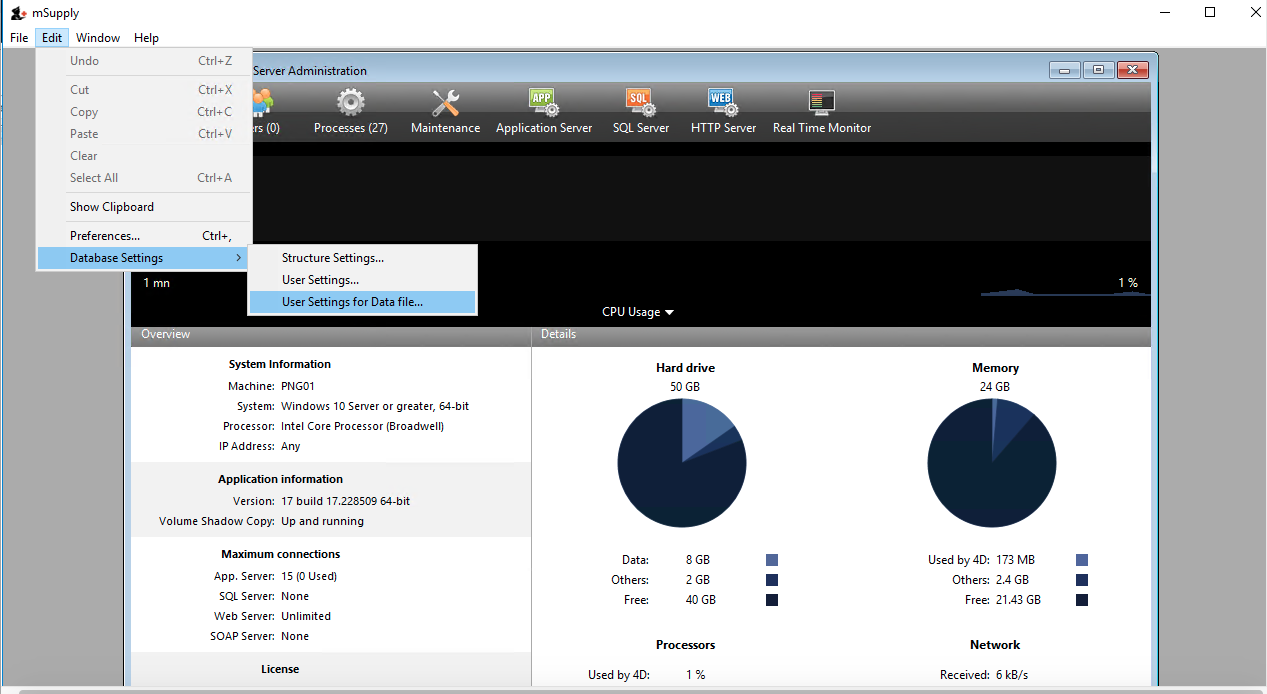The height and width of the screenshot is (694, 1267).
Task: Restore the Server Administration inner window
Action: point(1098,70)
